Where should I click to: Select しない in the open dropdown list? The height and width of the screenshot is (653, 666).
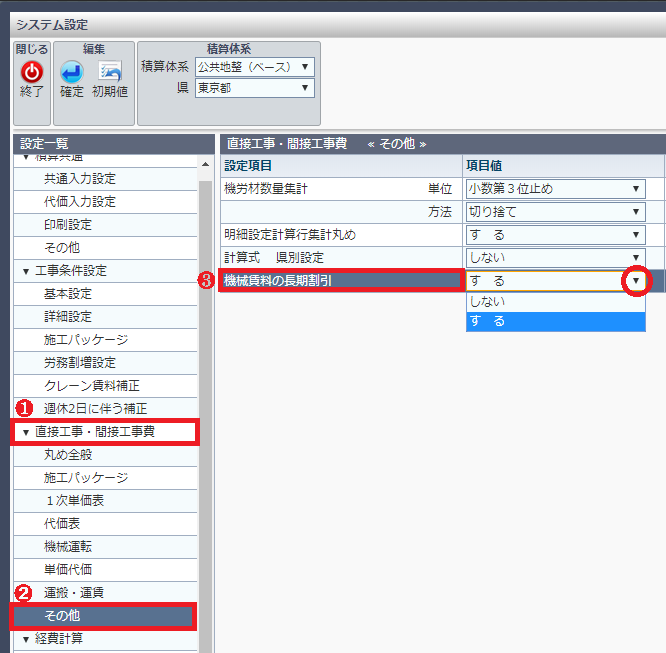[555, 301]
